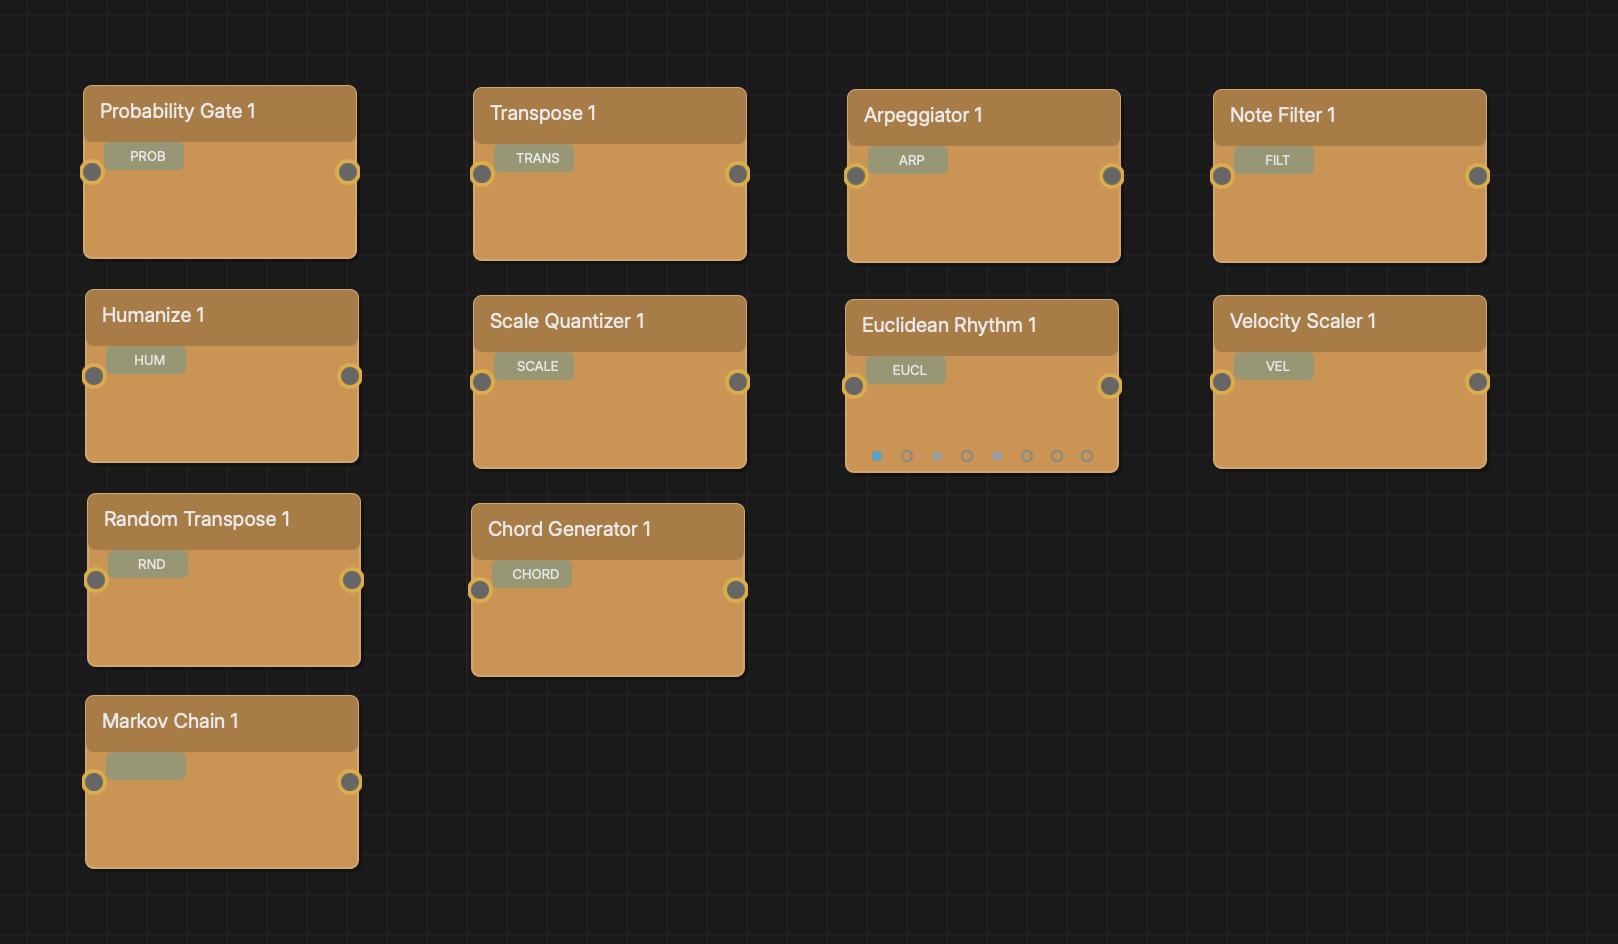Image resolution: width=1618 pixels, height=944 pixels.
Task: Click the output port of Random Transpose 1
Action: coord(352,580)
